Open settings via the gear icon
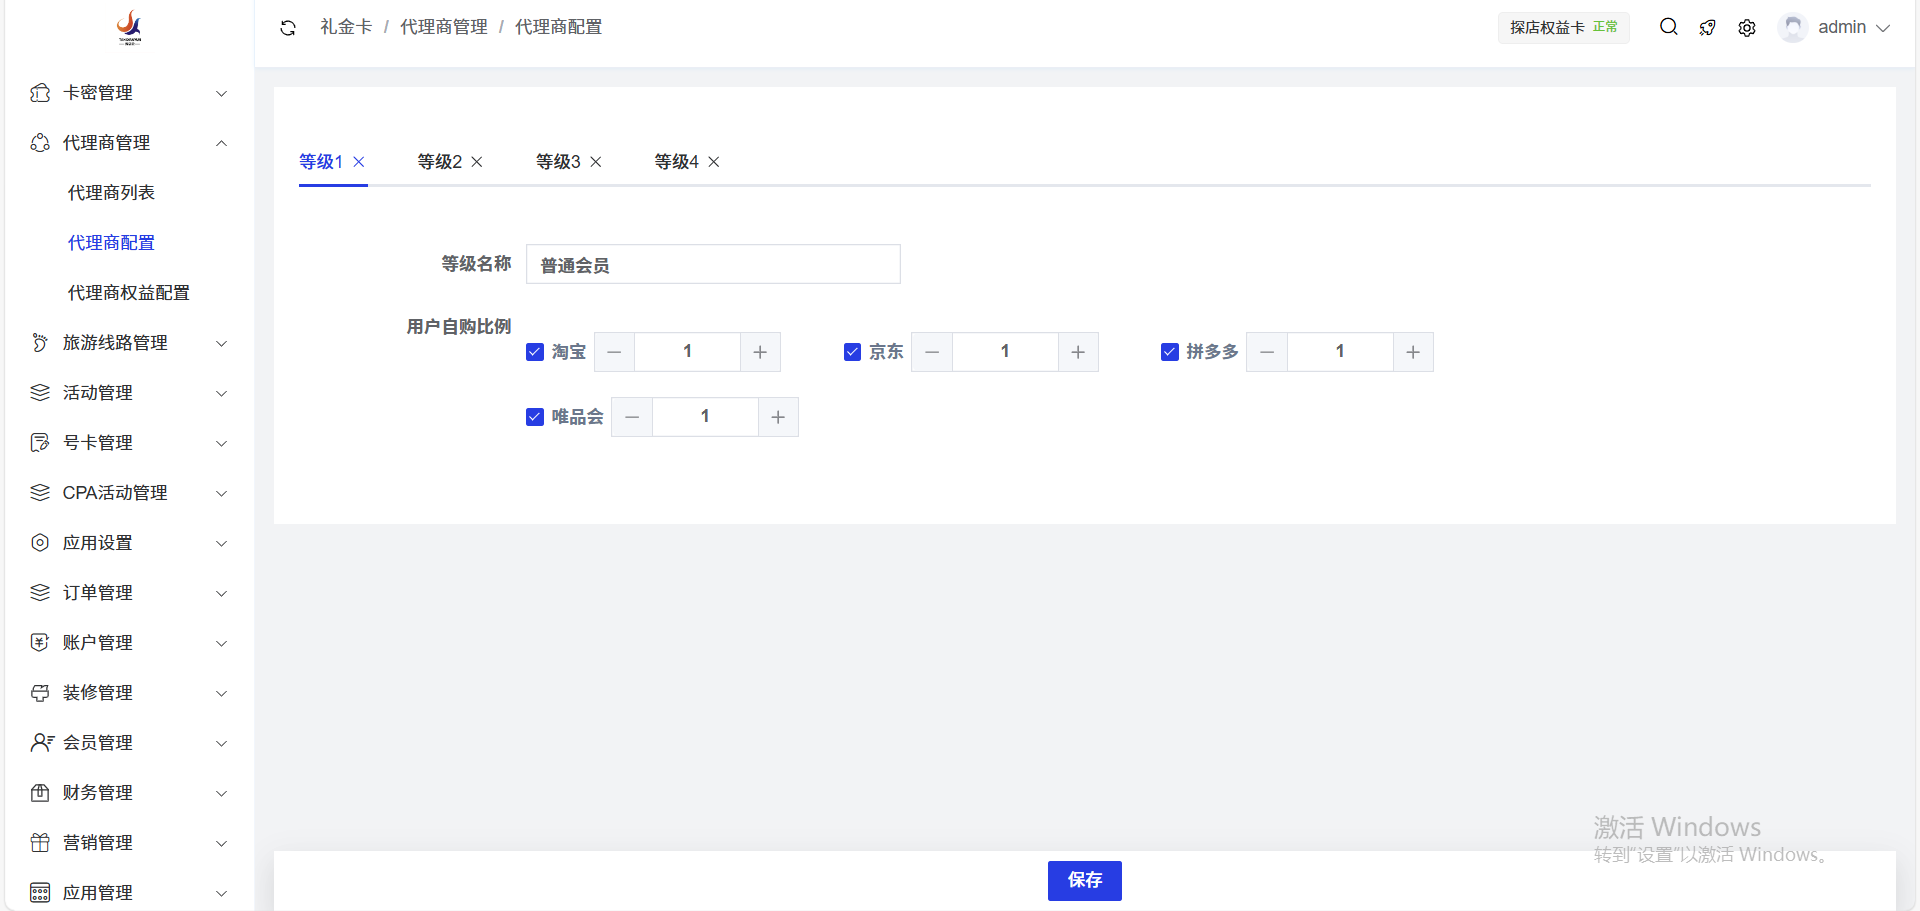The image size is (1920, 911). click(1746, 28)
